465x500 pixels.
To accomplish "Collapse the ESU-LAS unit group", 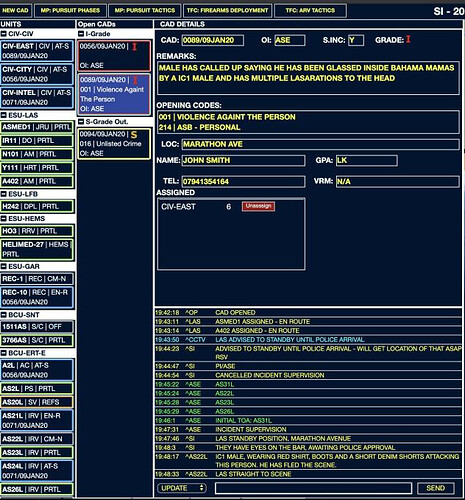I will 4,115.
